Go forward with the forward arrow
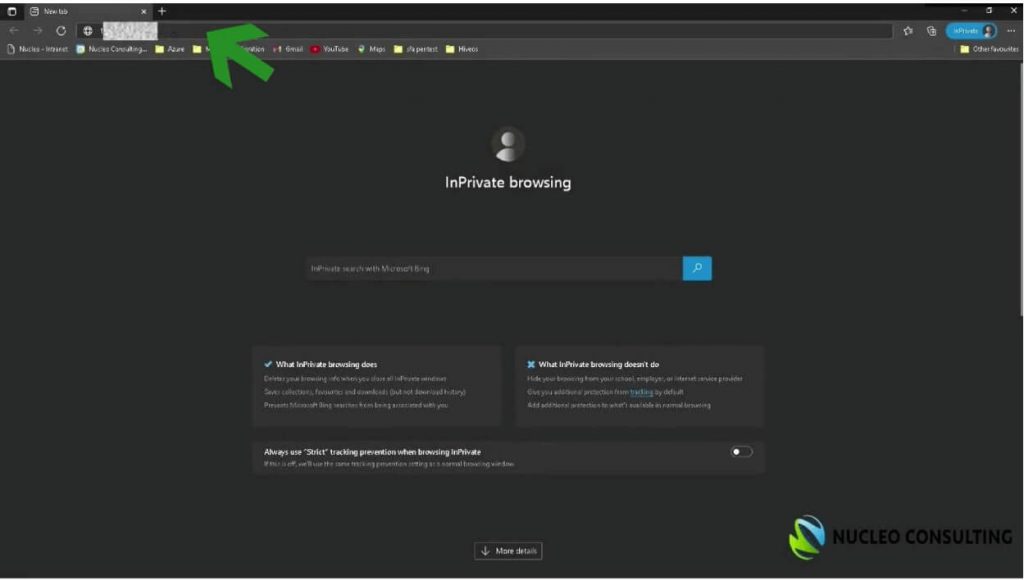 point(38,31)
